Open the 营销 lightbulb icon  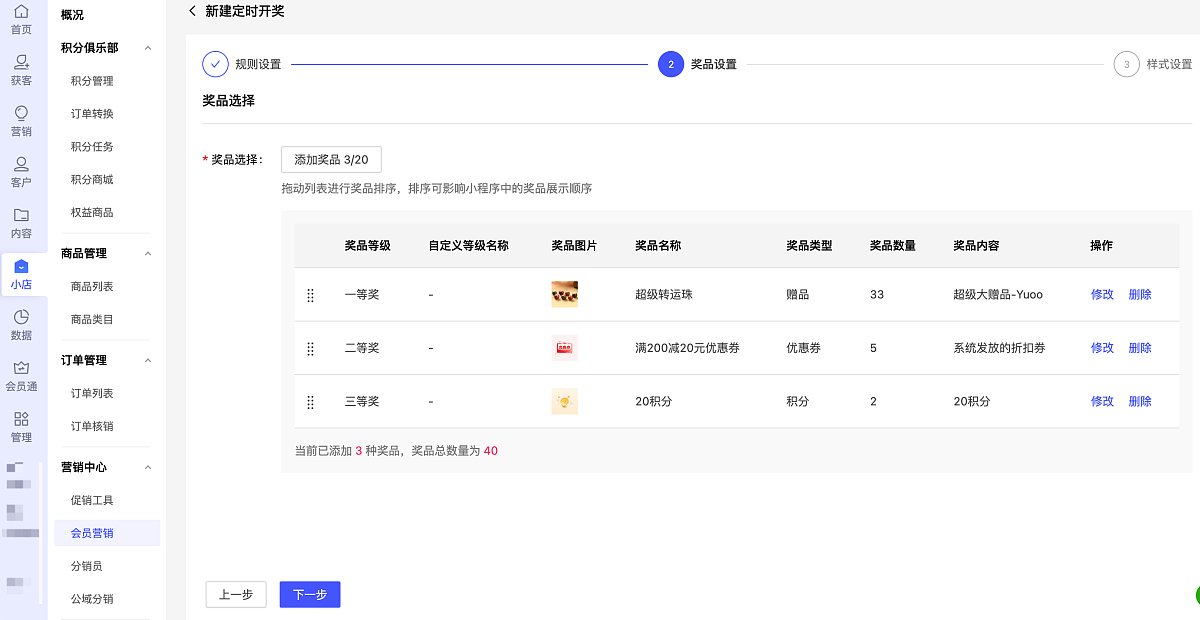tap(21, 113)
